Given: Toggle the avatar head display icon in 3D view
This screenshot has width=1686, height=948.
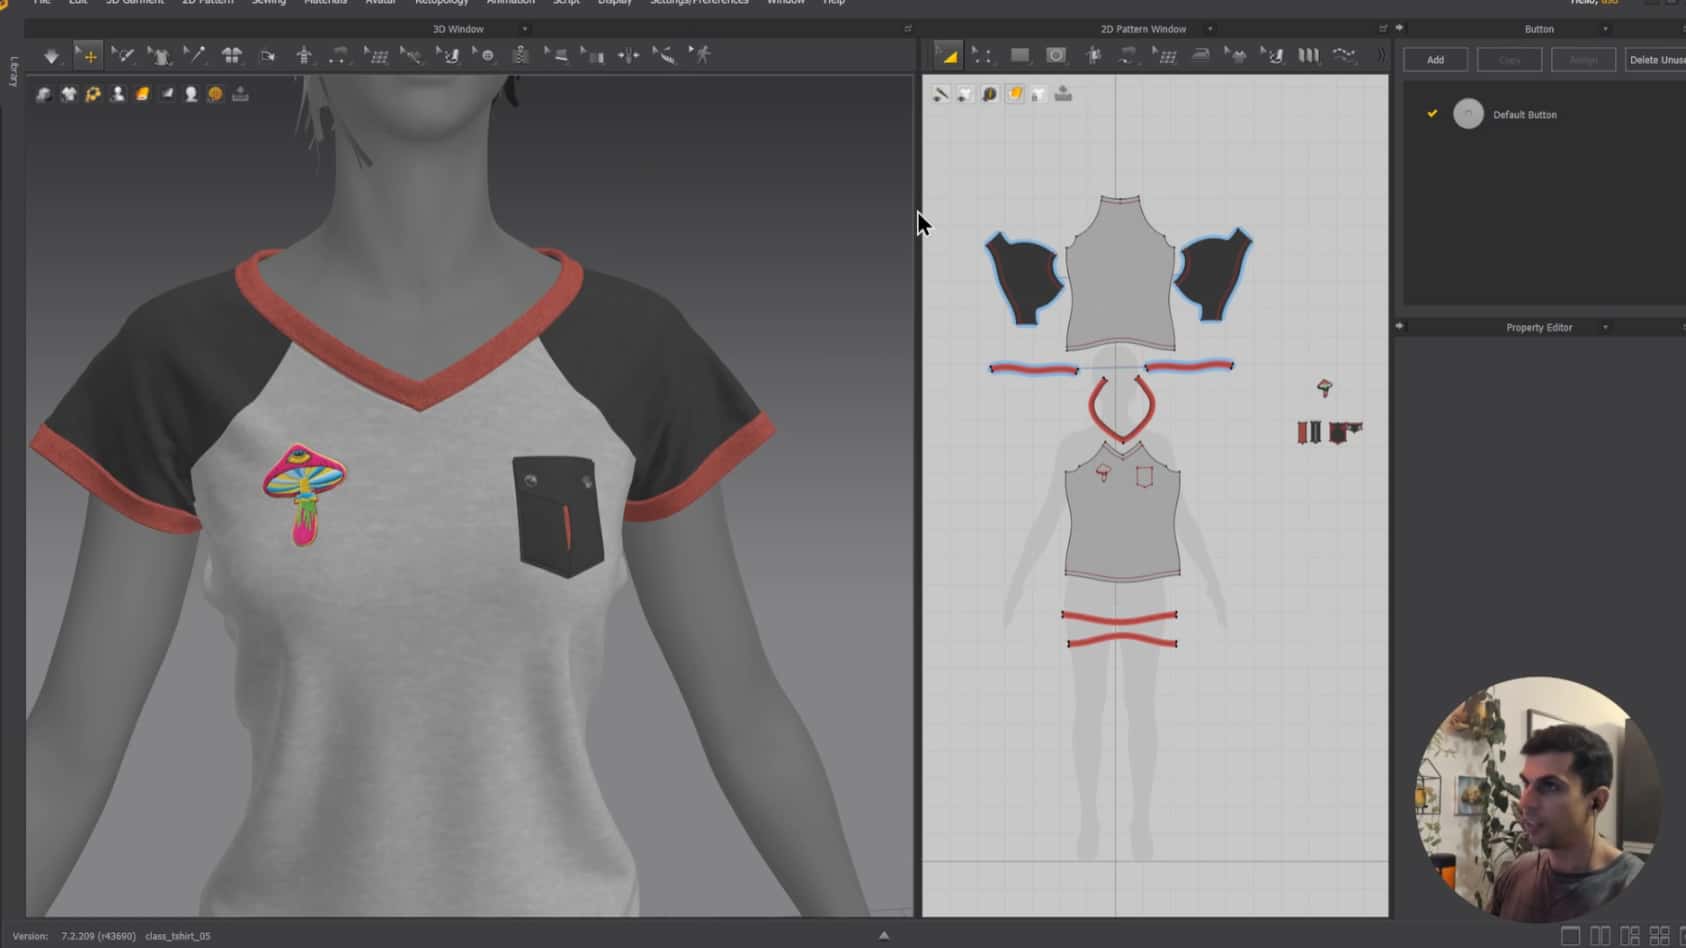Looking at the screenshot, I should tap(191, 94).
